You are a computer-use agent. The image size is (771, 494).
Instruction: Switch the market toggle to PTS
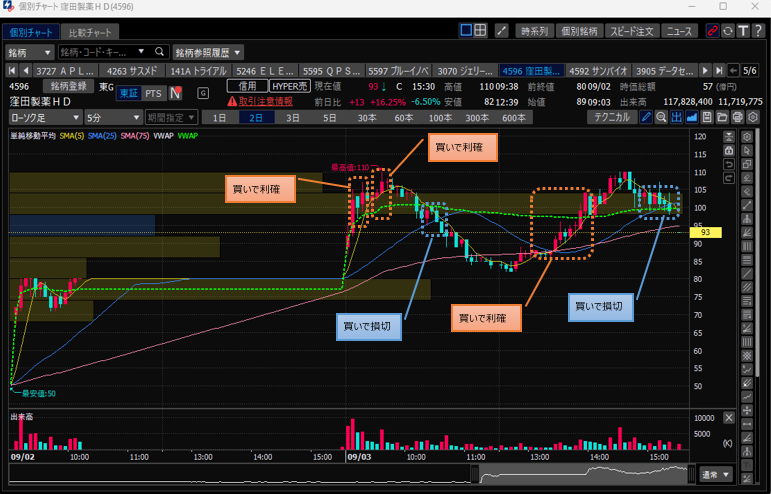pos(153,94)
